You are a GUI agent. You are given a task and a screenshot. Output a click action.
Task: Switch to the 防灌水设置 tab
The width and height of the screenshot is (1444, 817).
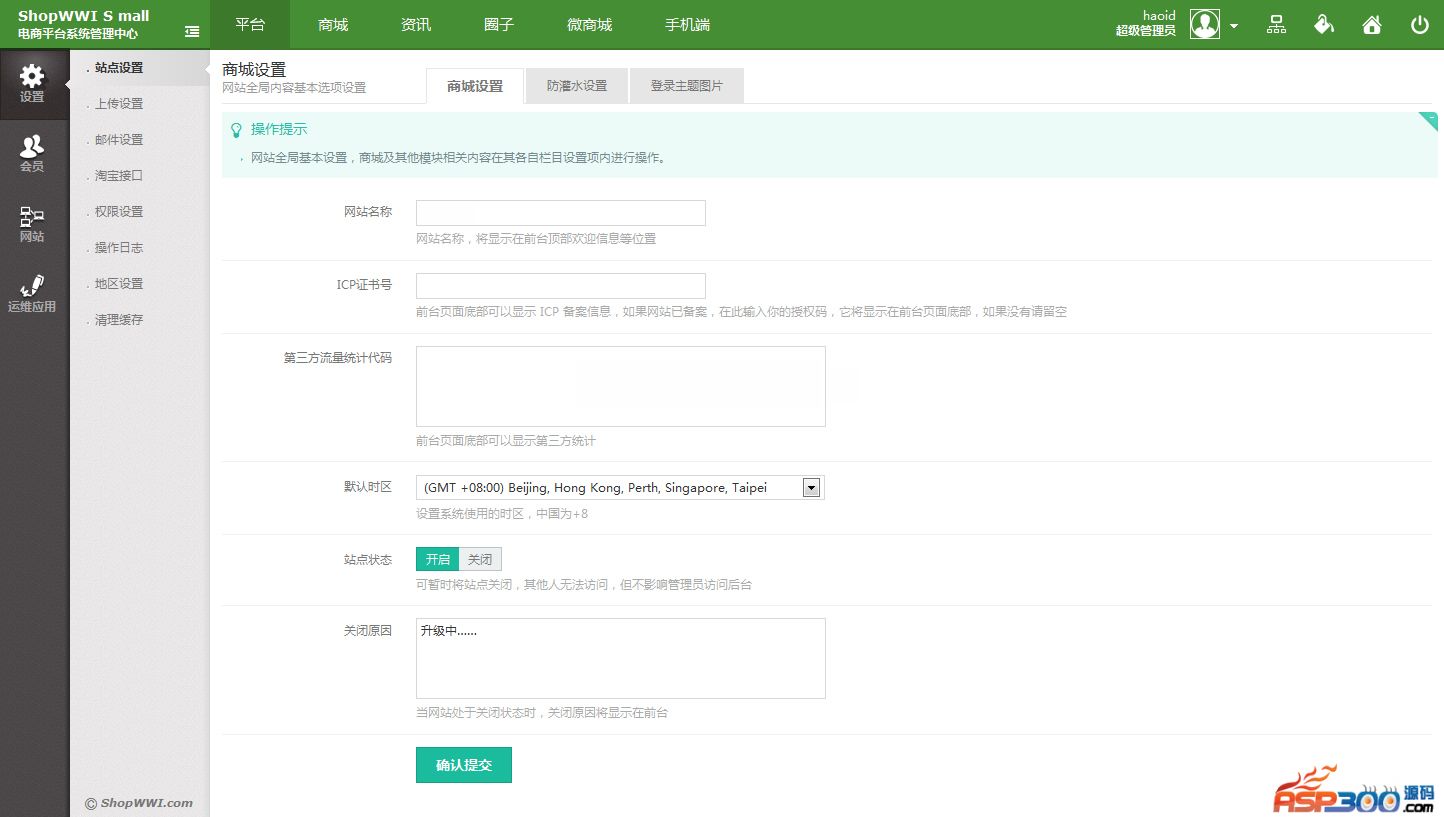coord(577,86)
